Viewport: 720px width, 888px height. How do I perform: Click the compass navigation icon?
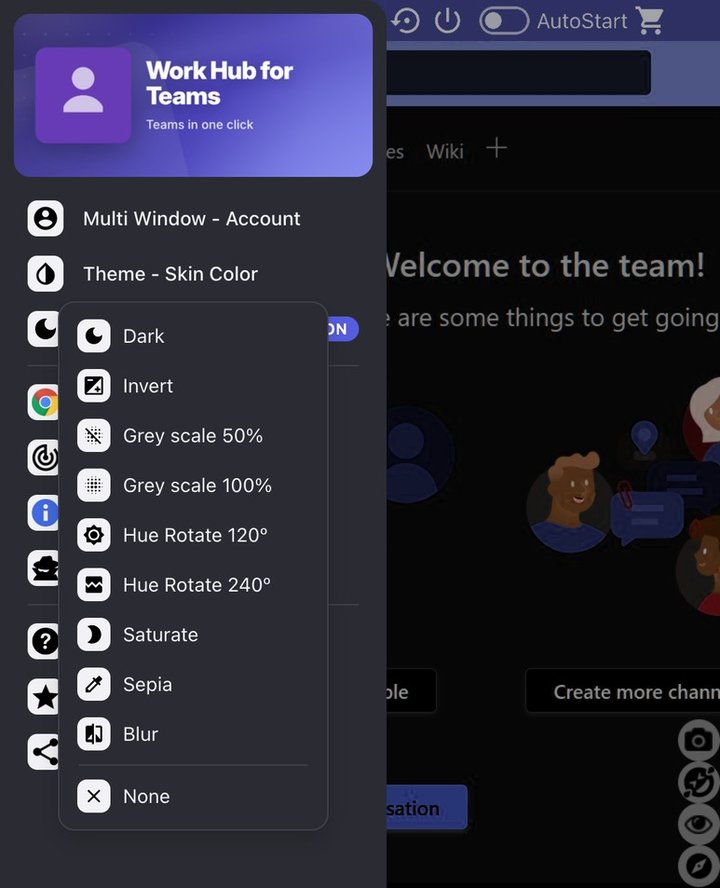[x=698, y=866]
